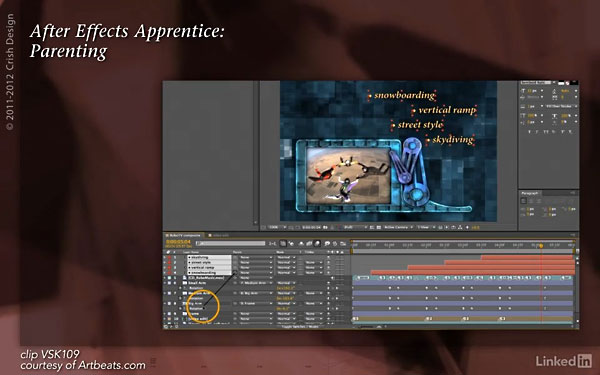Select Right Align text in Paragraph panel

tap(539, 201)
